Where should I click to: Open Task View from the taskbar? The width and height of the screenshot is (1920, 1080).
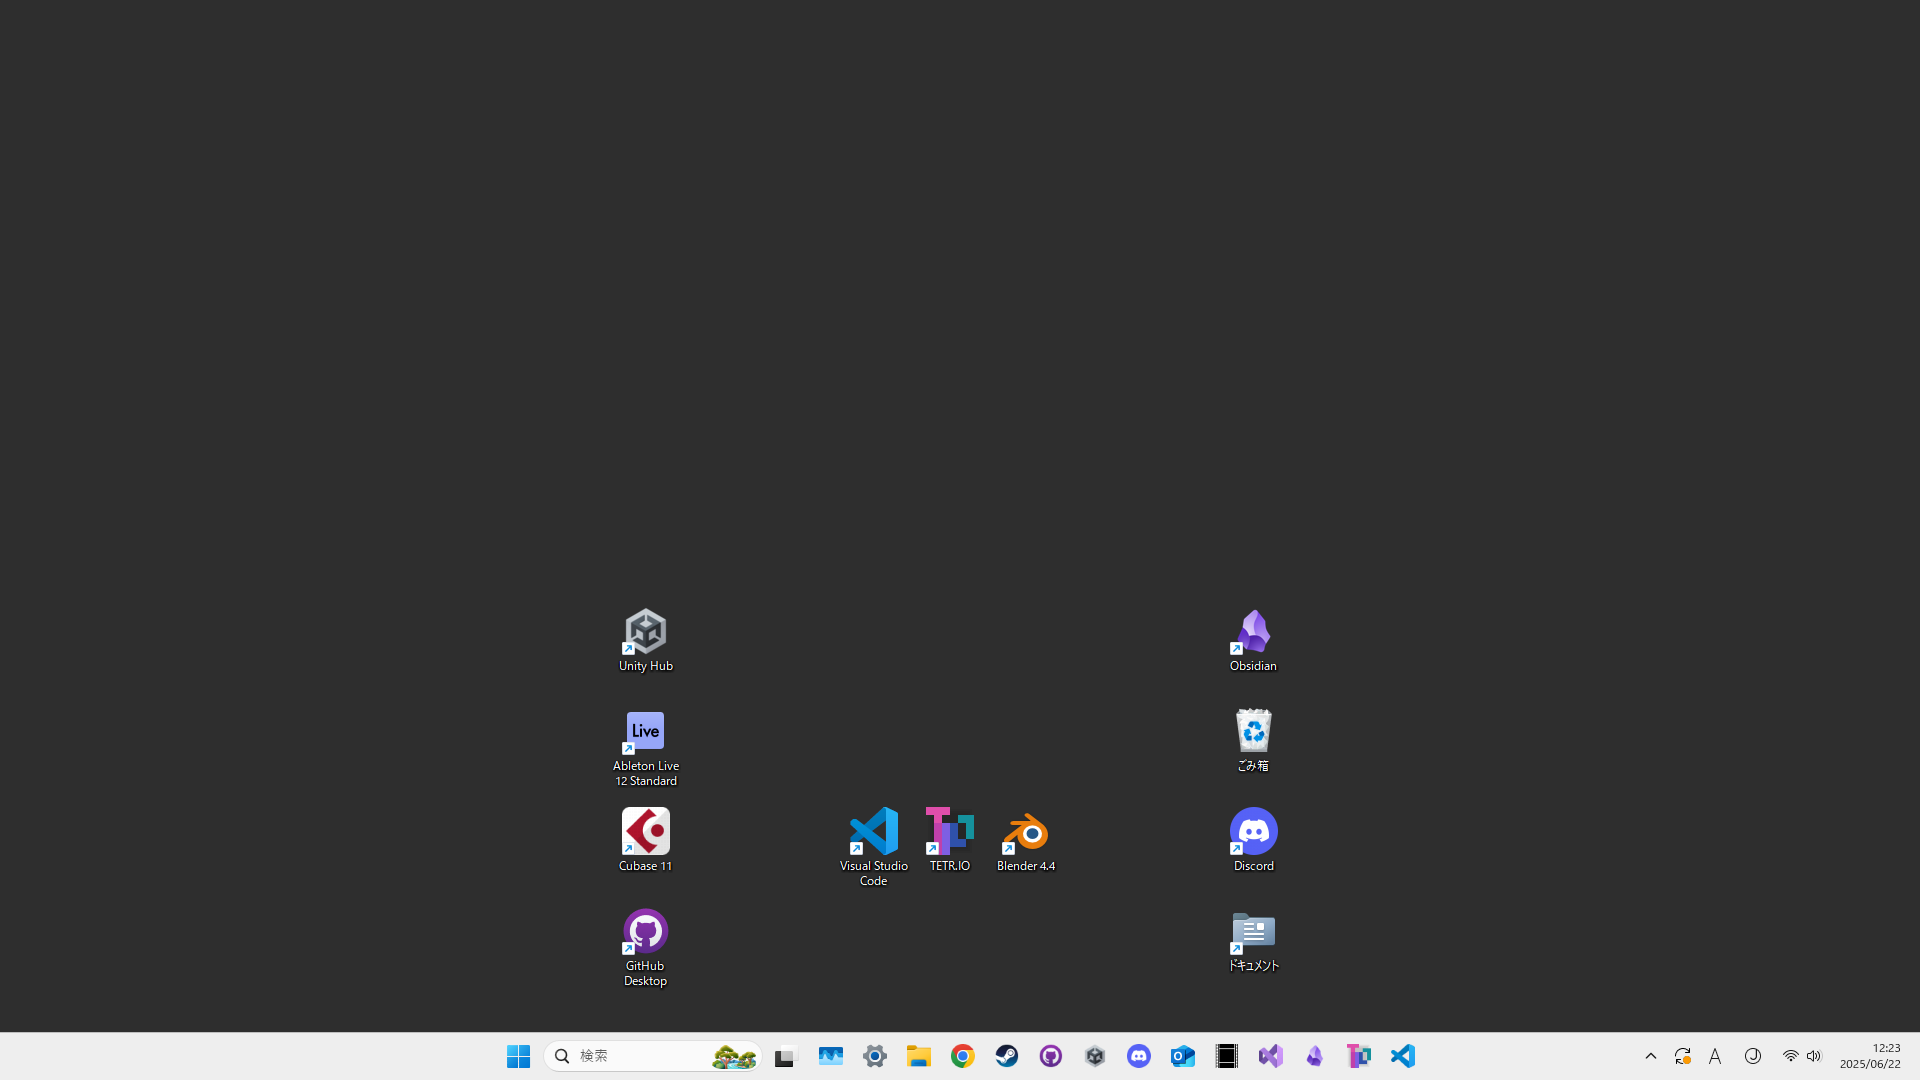coord(786,1056)
